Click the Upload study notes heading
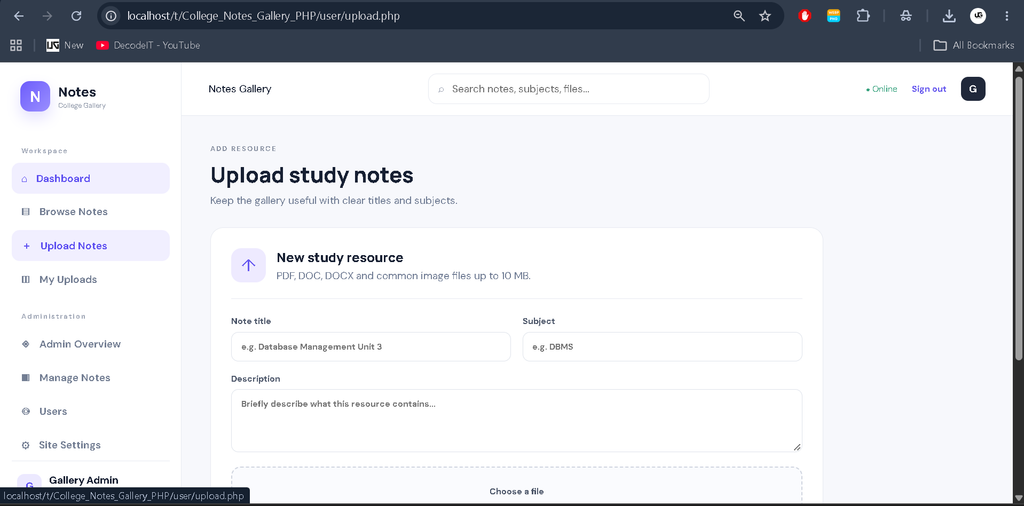 [312, 175]
